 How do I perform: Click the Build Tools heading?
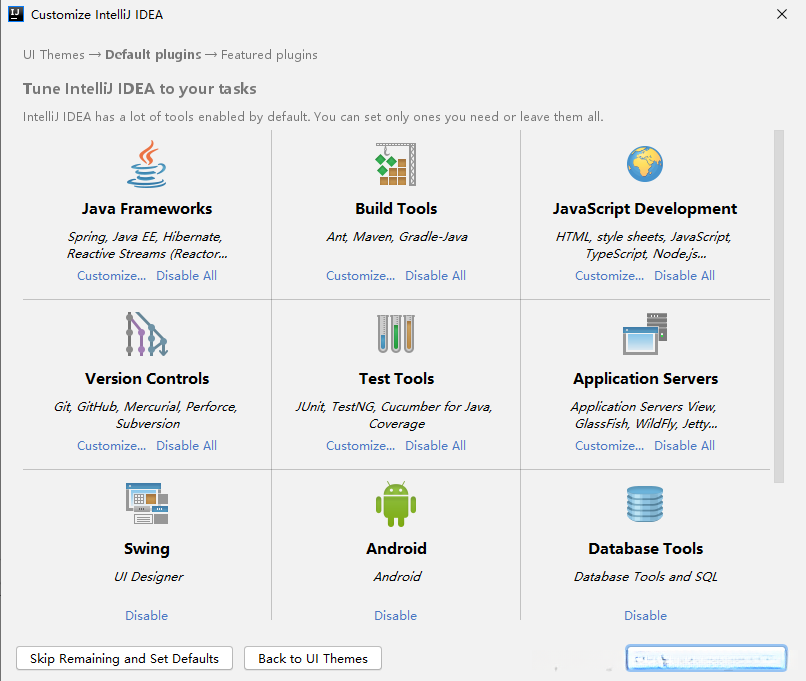pyautogui.click(x=396, y=209)
